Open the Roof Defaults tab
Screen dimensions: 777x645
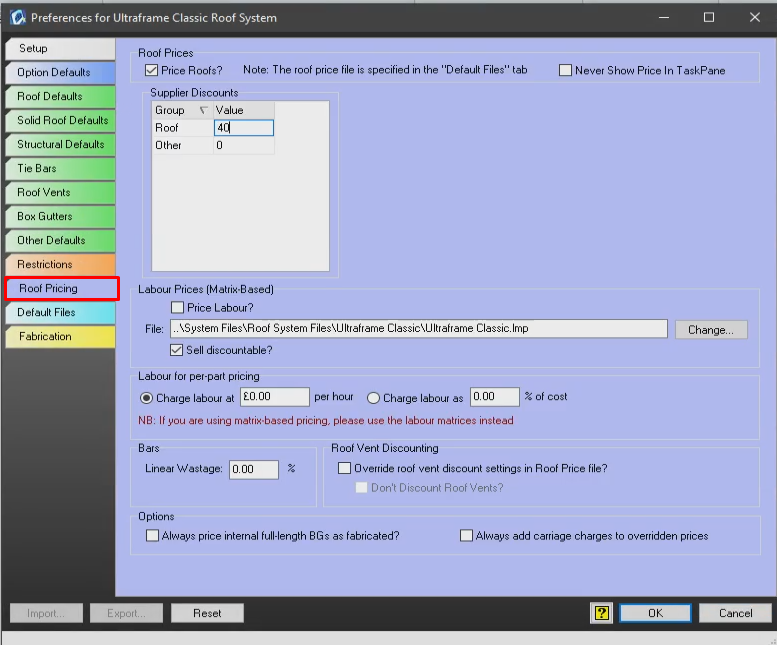[60, 96]
